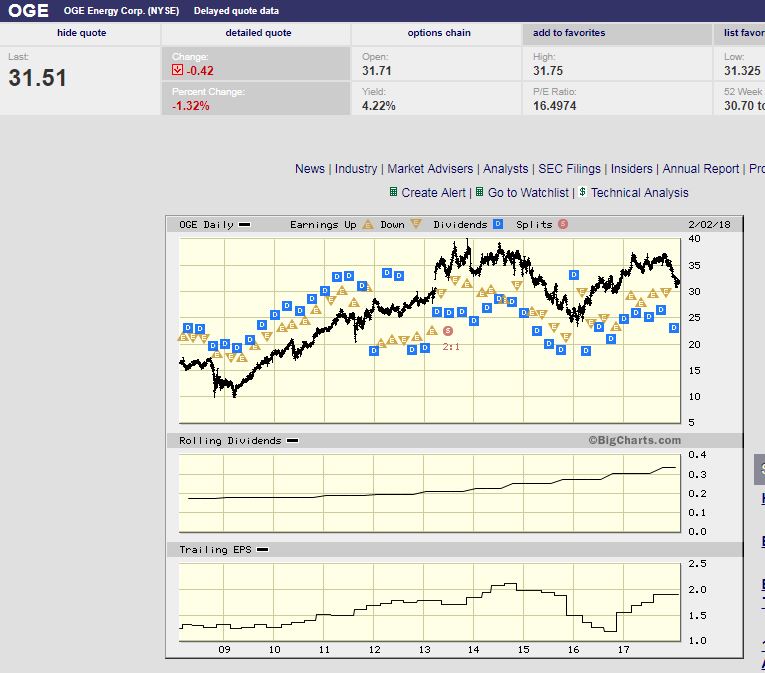Click the Splits legend S icon
This screenshot has height=673, width=765.
pyautogui.click(x=563, y=224)
